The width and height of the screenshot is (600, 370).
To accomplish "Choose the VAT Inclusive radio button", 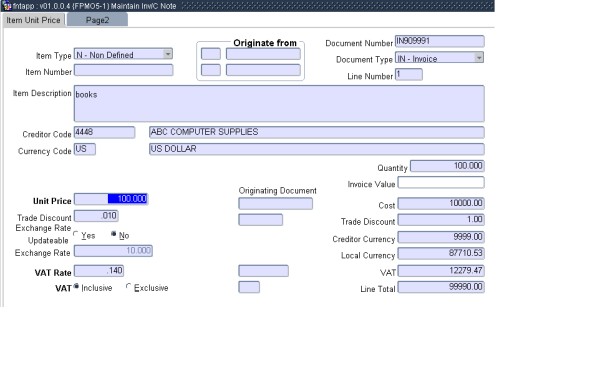I will pos(77,286).
